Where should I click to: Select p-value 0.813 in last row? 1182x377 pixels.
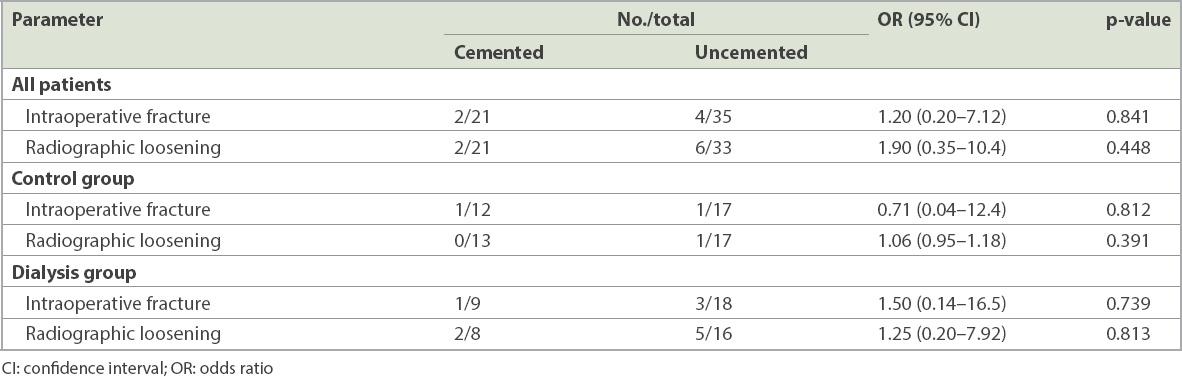click(1128, 334)
